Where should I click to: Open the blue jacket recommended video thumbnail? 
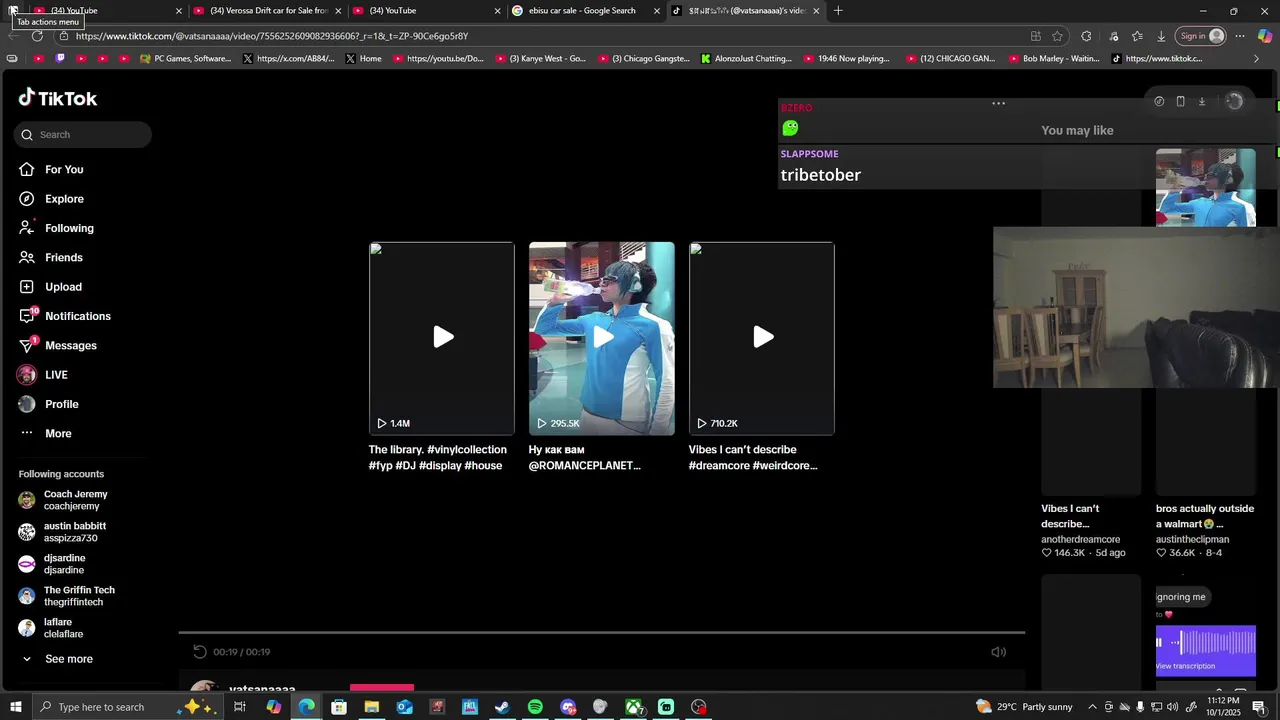[1206, 188]
